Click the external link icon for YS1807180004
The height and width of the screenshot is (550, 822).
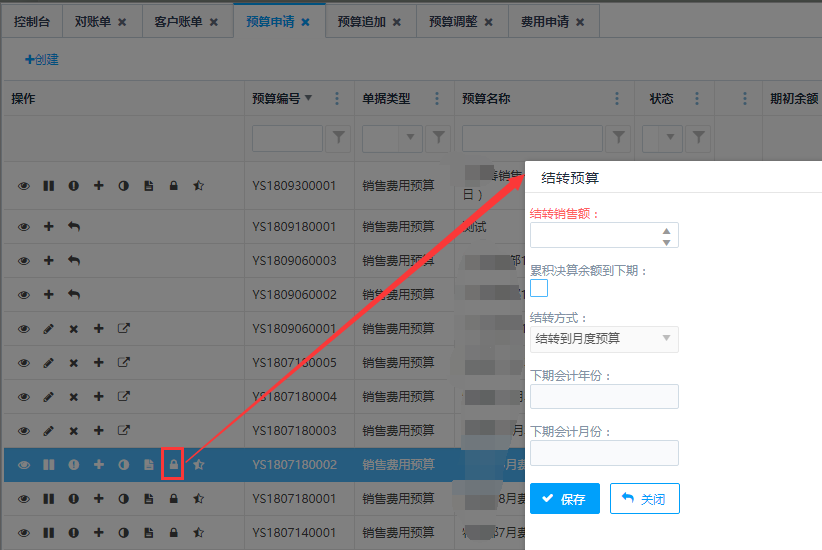pyautogui.click(x=124, y=397)
